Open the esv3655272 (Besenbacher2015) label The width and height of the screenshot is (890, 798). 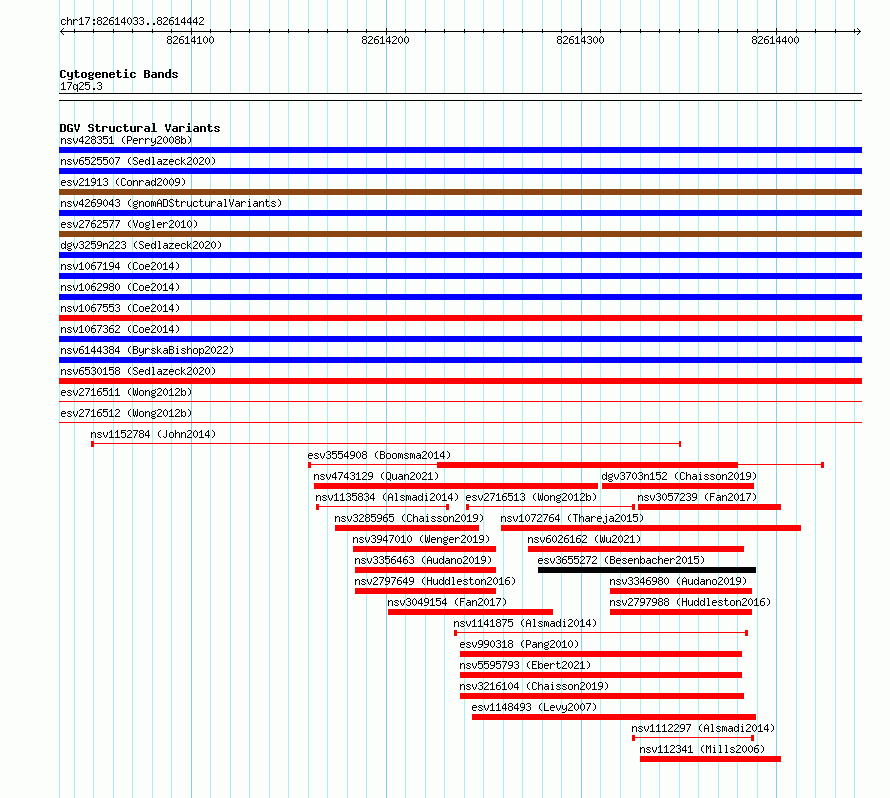coord(622,560)
